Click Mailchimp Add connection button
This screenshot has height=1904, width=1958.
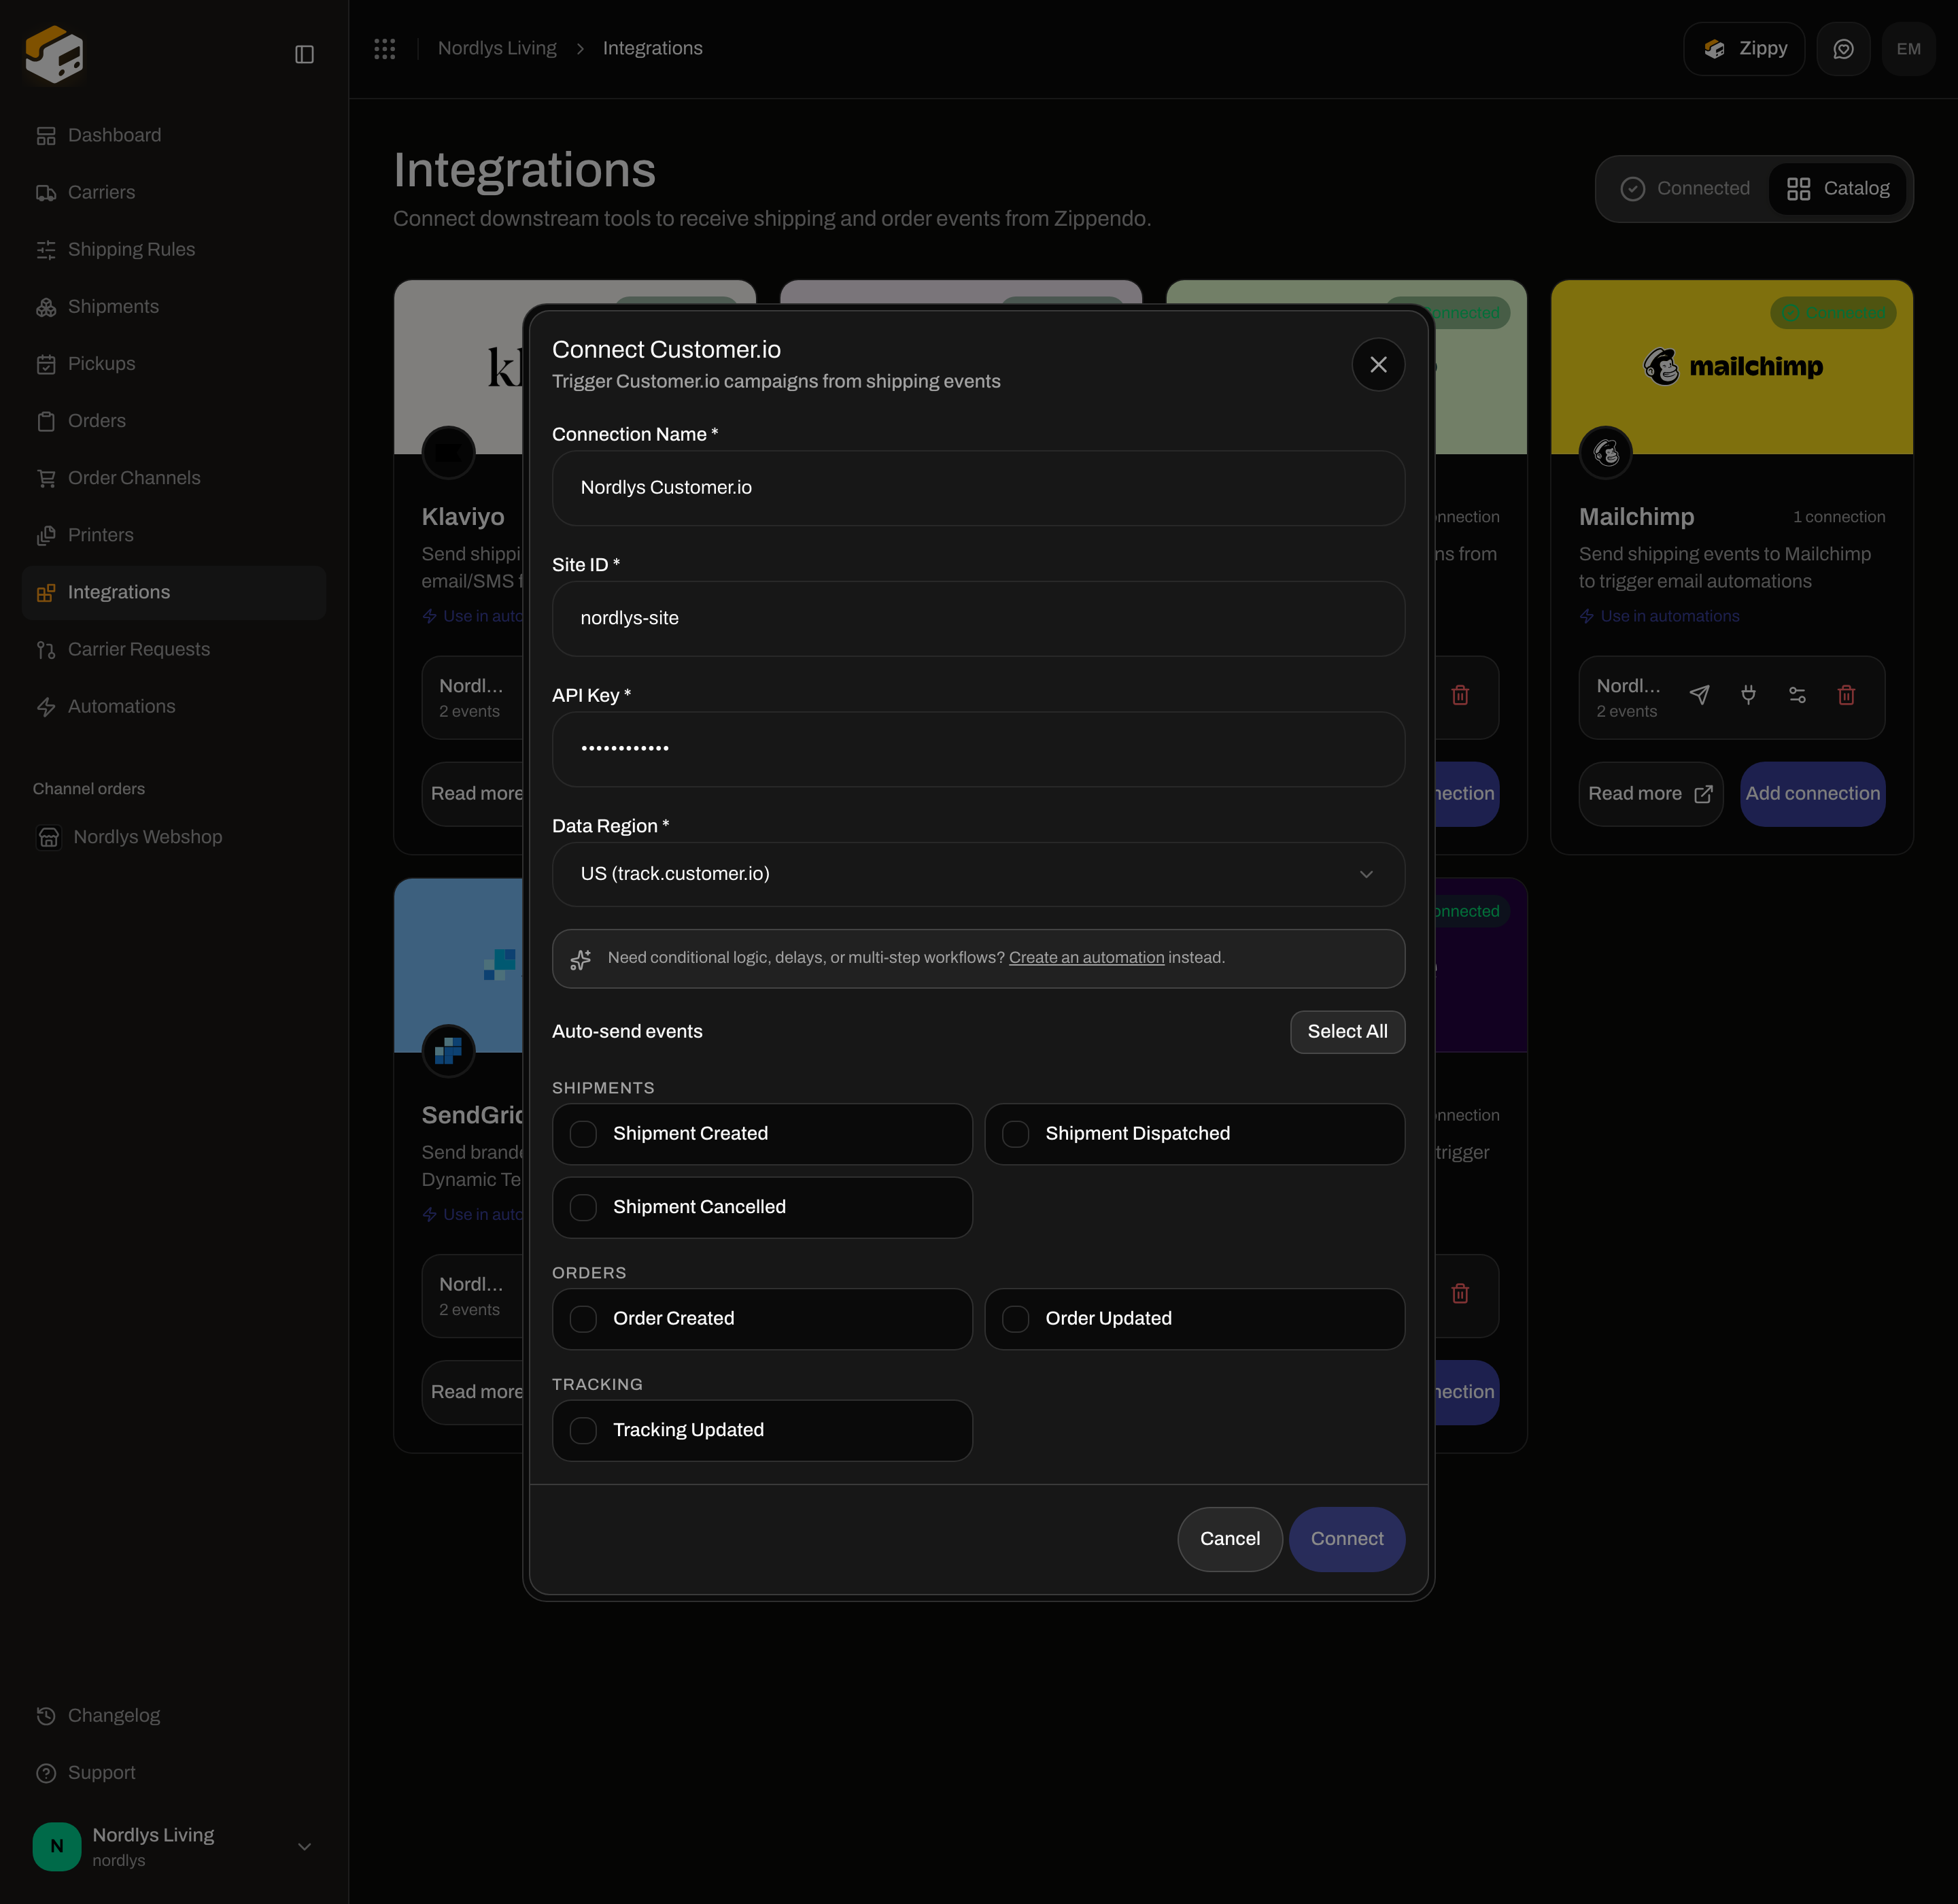1812,794
